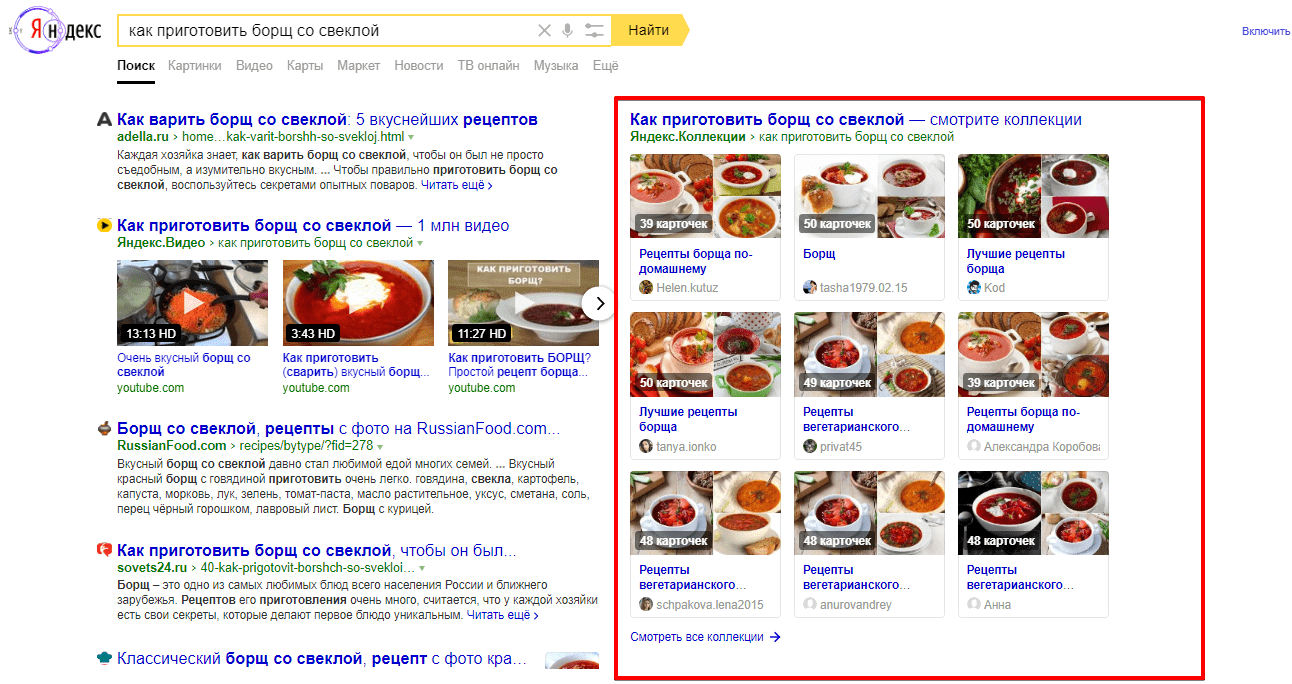Viewport: 1292px width, 684px height.
Task: Show next videos with carousel arrow
Action: pyautogui.click(x=599, y=303)
